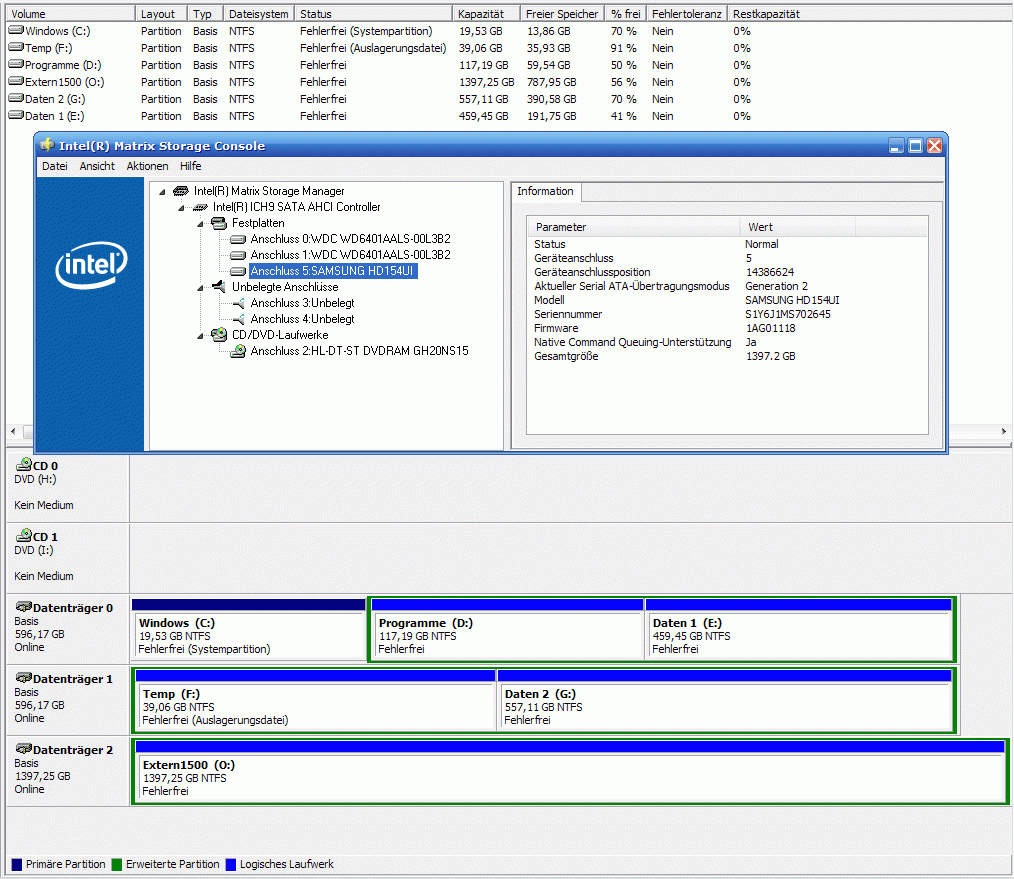Image resolution: width=1014 pixels, height=879 pixels.
Task: Sort by the Freier Speicher column header
Action: [563, 14]
